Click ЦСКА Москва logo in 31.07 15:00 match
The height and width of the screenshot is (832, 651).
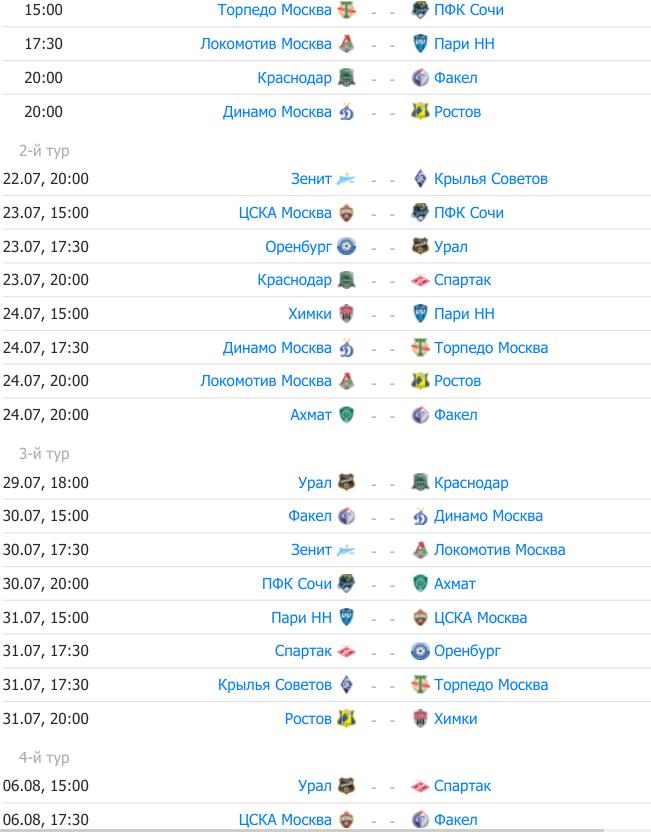click(x=421, y=618)
